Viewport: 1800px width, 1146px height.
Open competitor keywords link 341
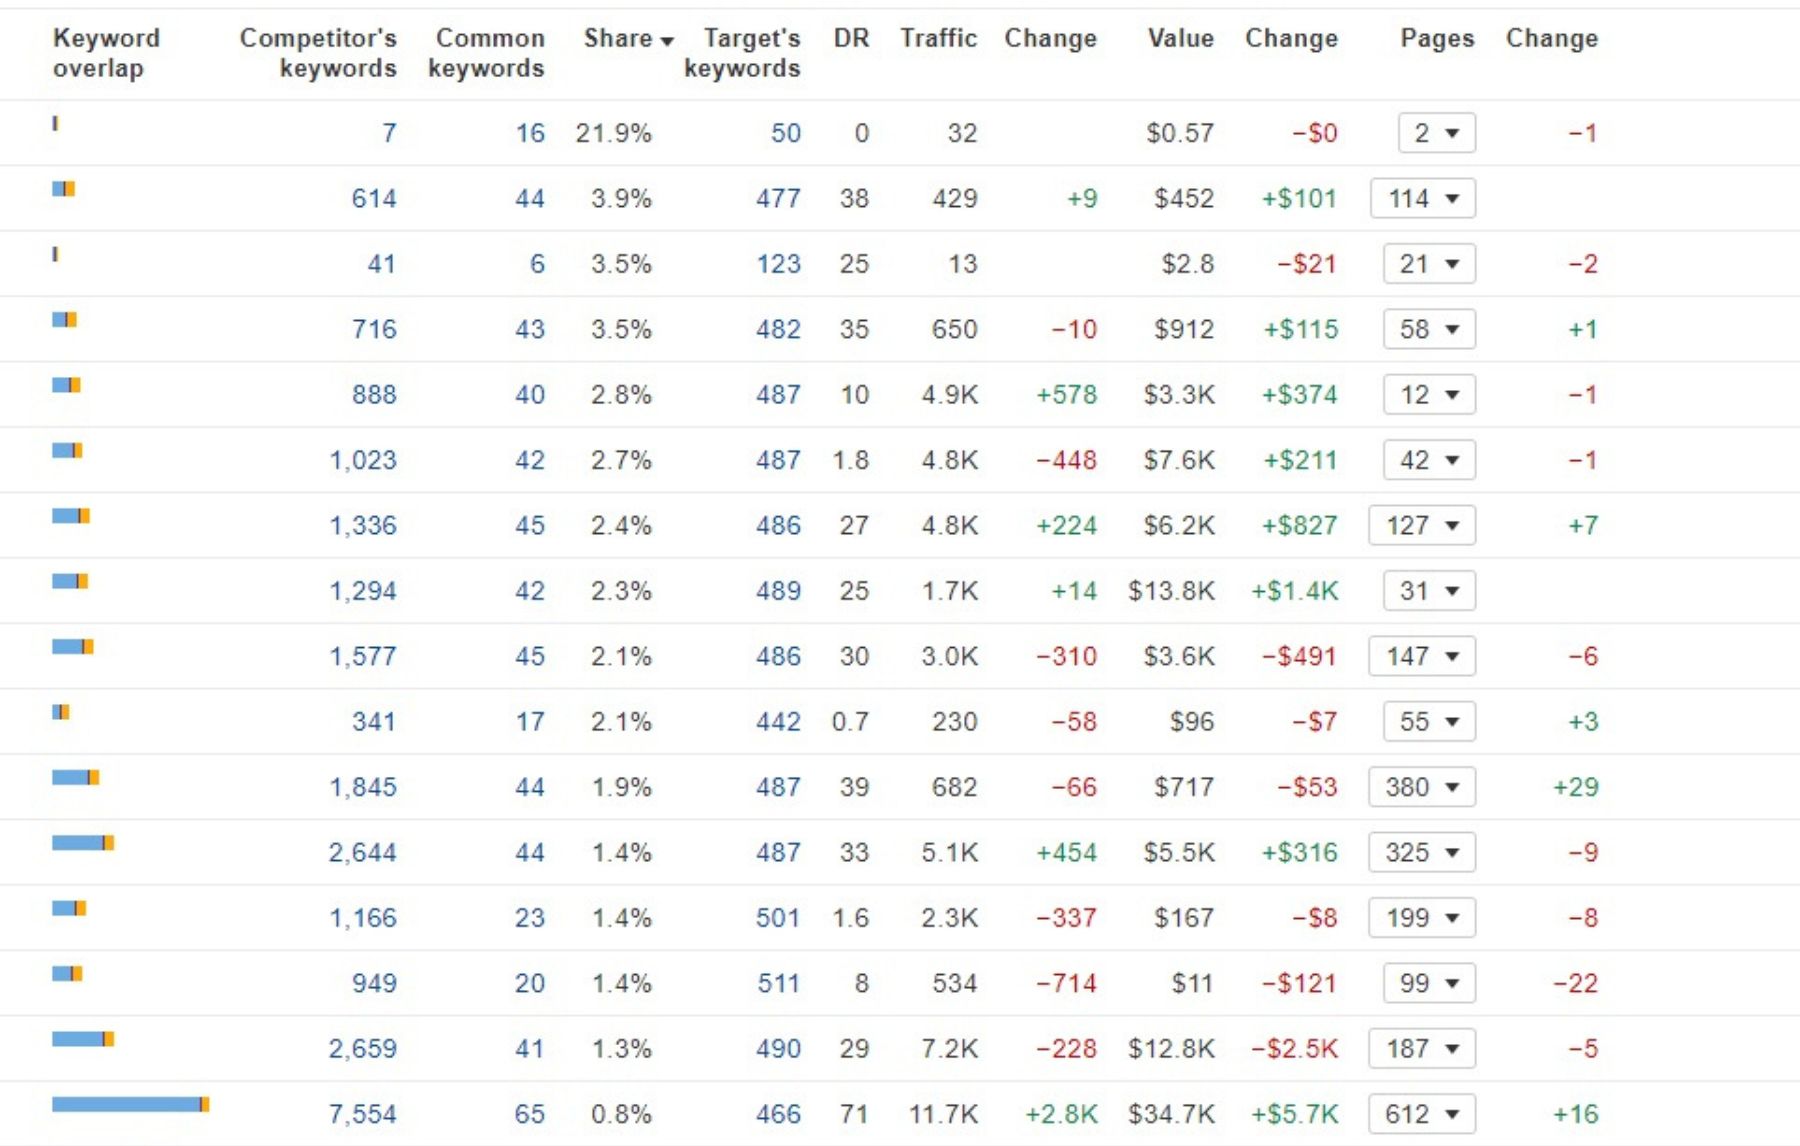point(374,721)
